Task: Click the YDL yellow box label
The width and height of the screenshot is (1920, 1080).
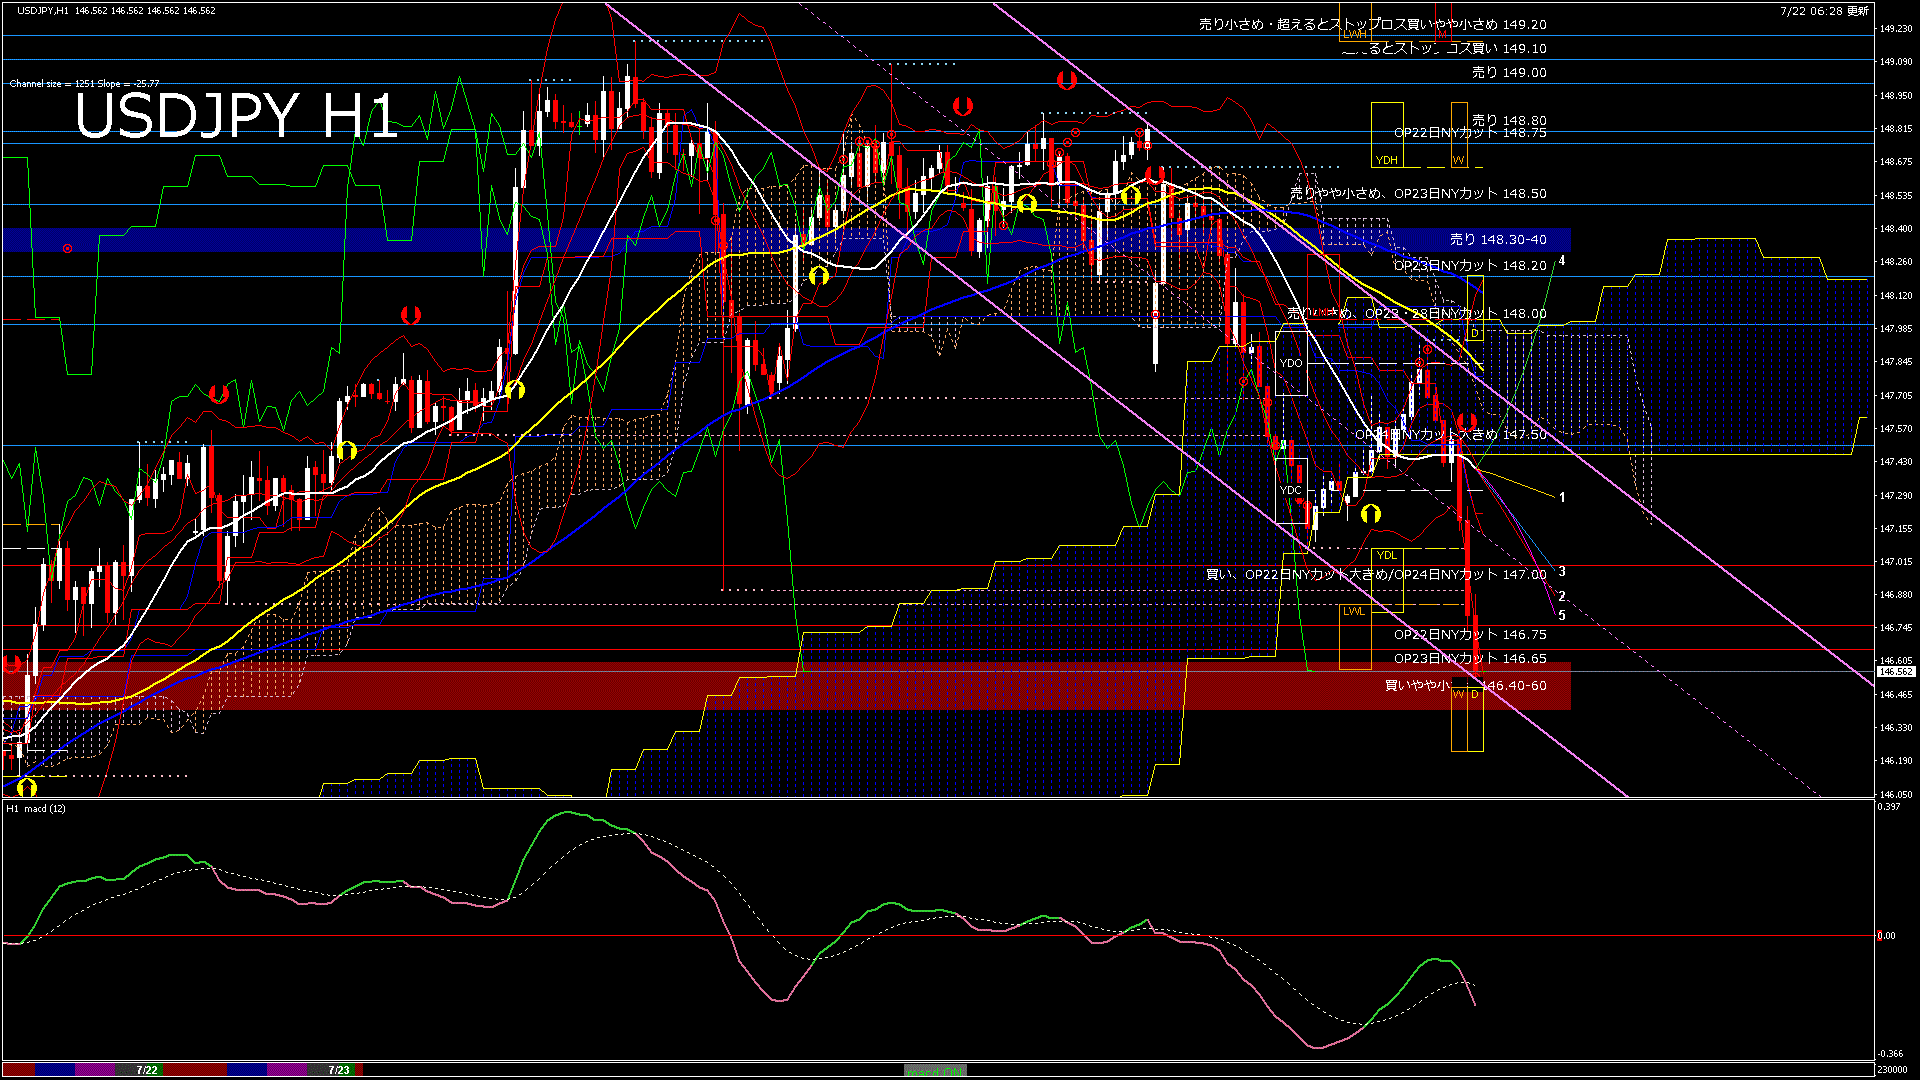Action: (x=1386, y=555)
